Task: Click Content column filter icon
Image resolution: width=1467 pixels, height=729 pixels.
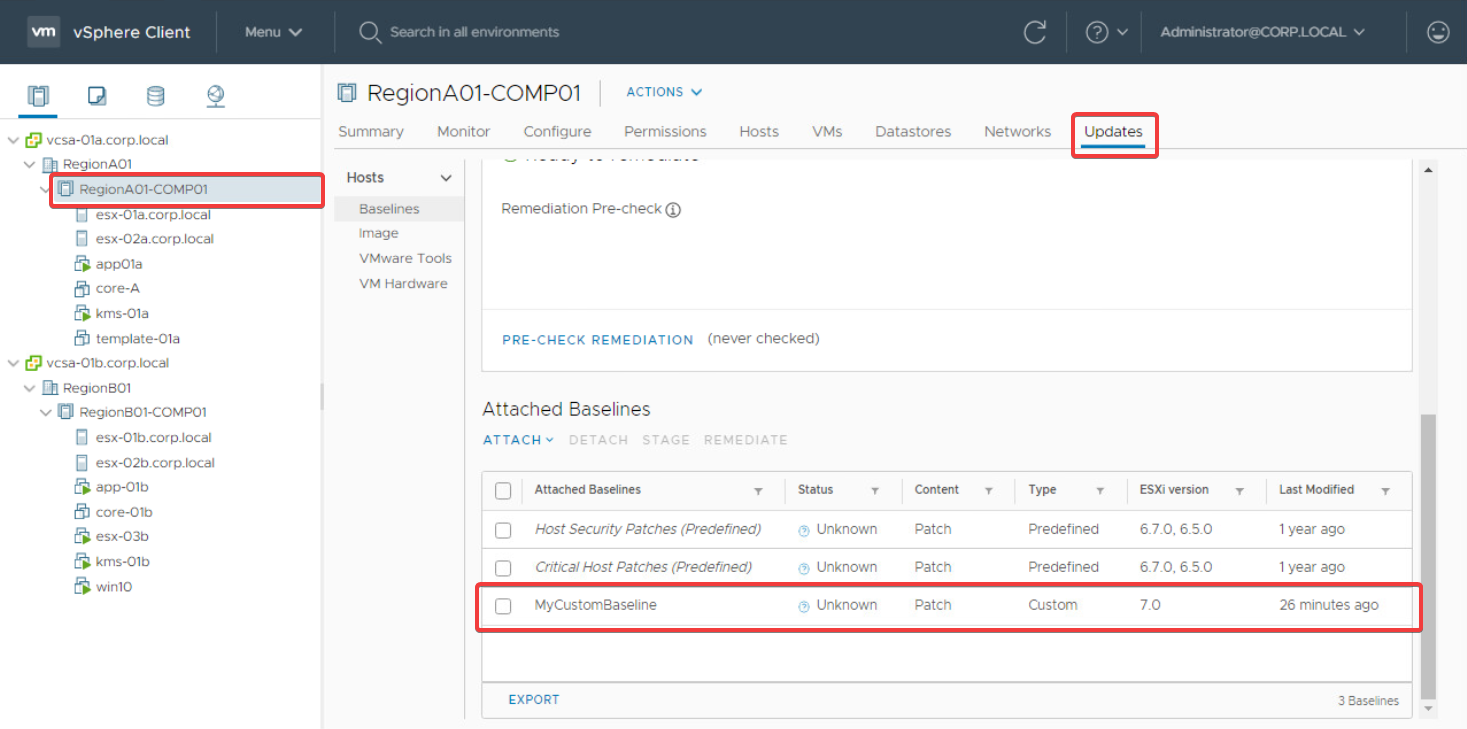Action: [x=988, y=491]
